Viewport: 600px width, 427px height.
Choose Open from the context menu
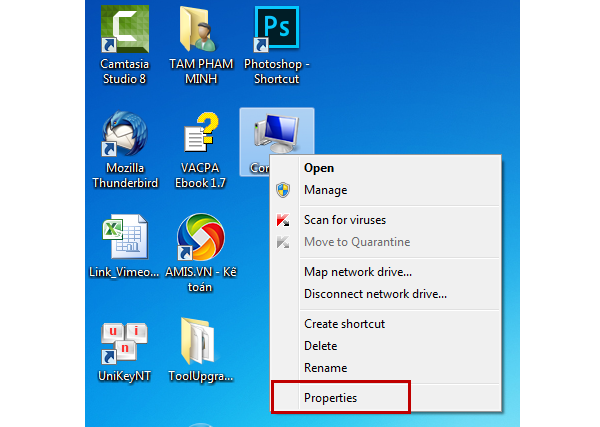pyautogui.click(x=319, y=168)
